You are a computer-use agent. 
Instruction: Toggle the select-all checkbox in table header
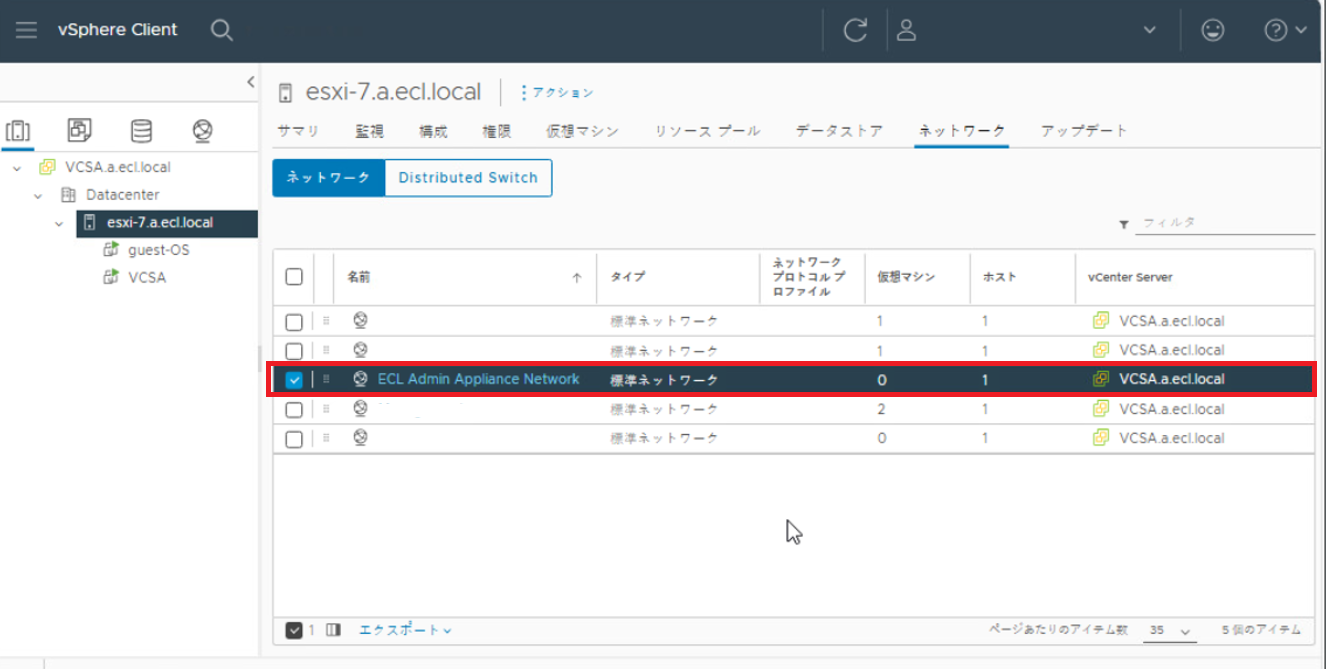294,277
